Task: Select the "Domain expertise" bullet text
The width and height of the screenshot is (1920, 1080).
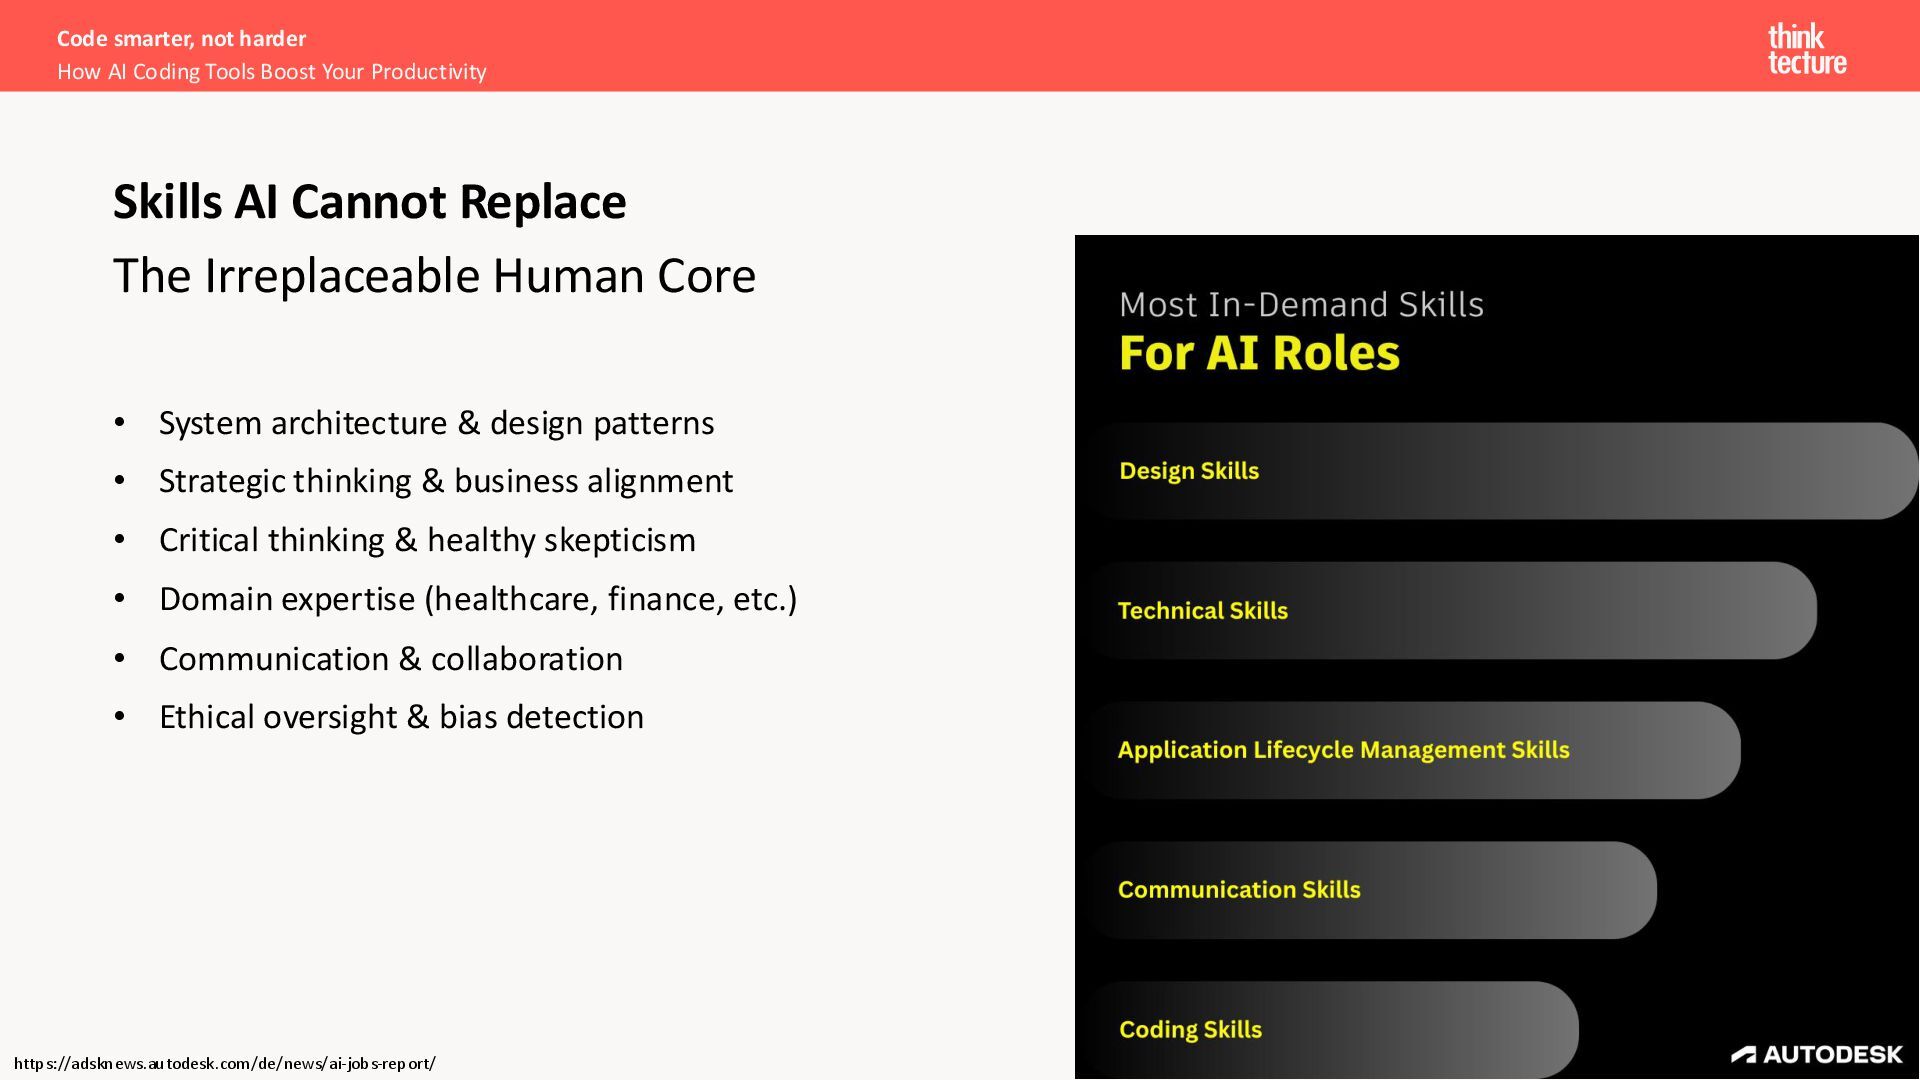Action: point(478,599)
